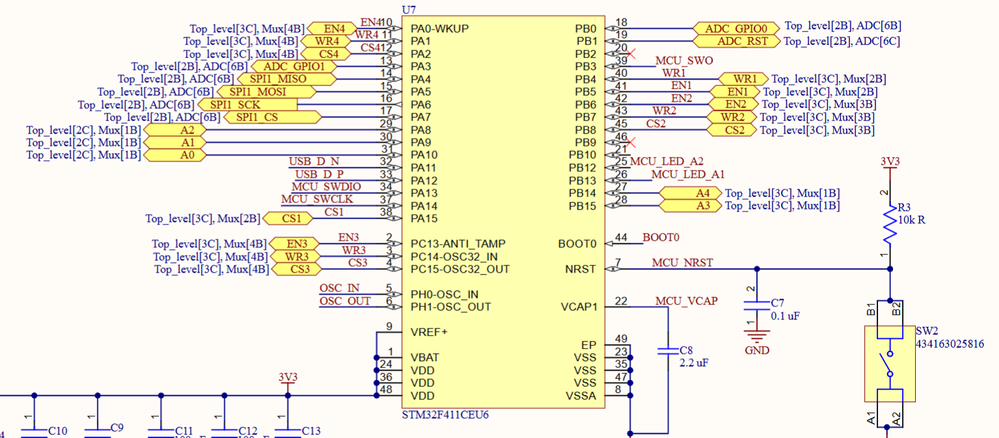Select the VBAT pin name
Image resolution: width=999 pixels, height=438 pixels.
425,358
